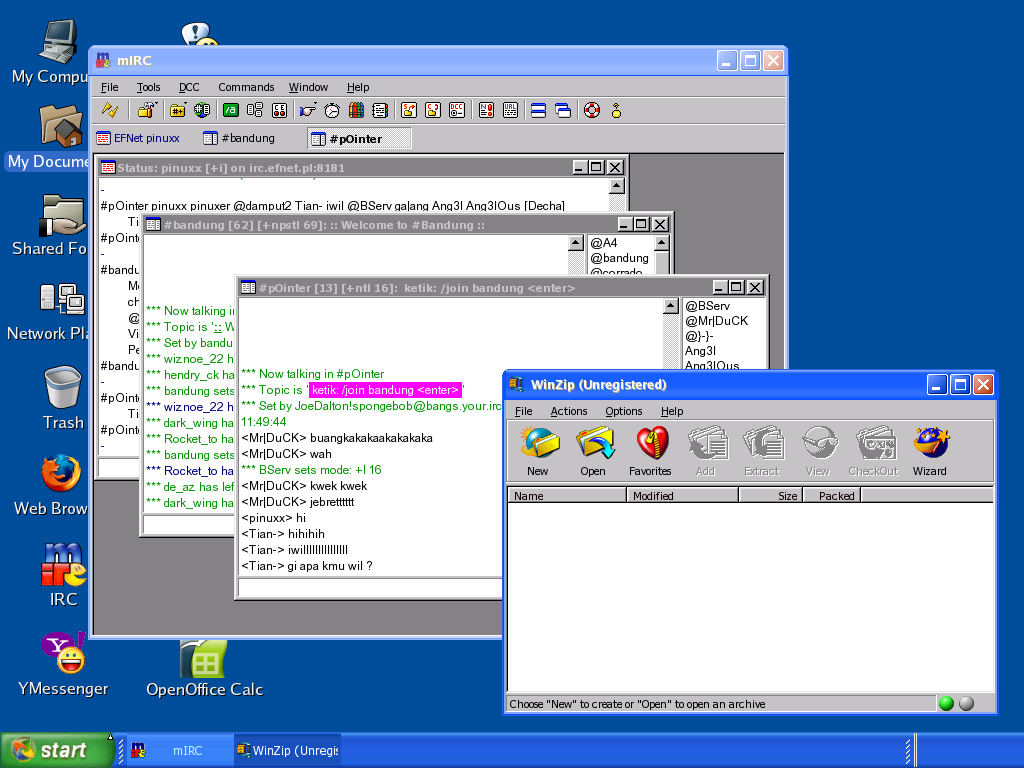Open mIRC Help lifebuoy icon
1024x768 pixels.
coord(592,110)
